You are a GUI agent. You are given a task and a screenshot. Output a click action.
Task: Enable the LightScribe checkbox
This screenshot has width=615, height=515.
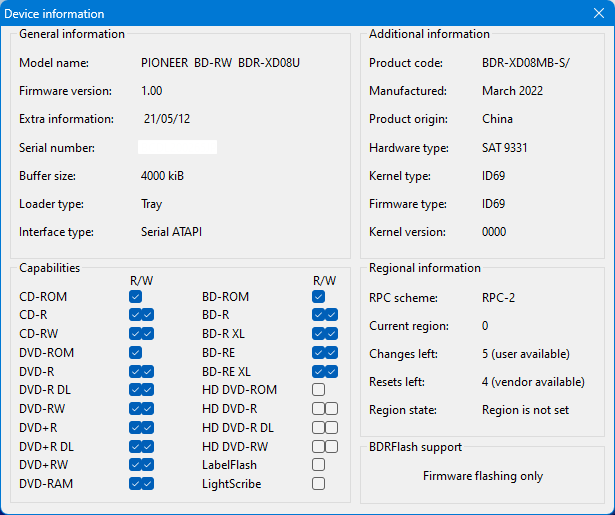coord(318,484)
